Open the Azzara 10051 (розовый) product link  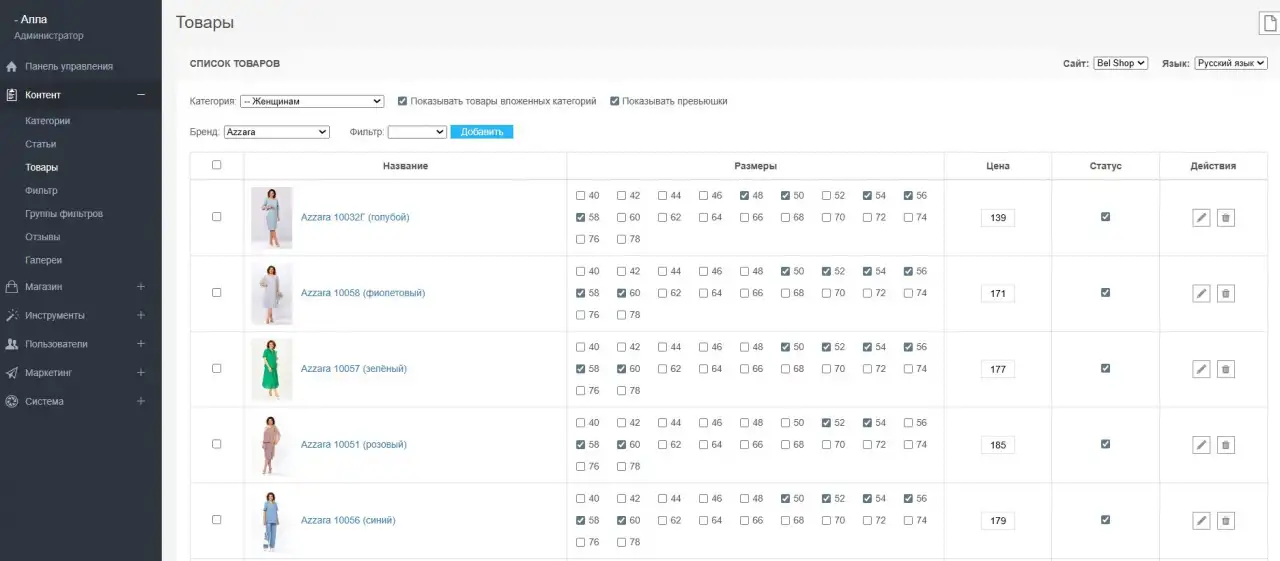pos(354,445)
